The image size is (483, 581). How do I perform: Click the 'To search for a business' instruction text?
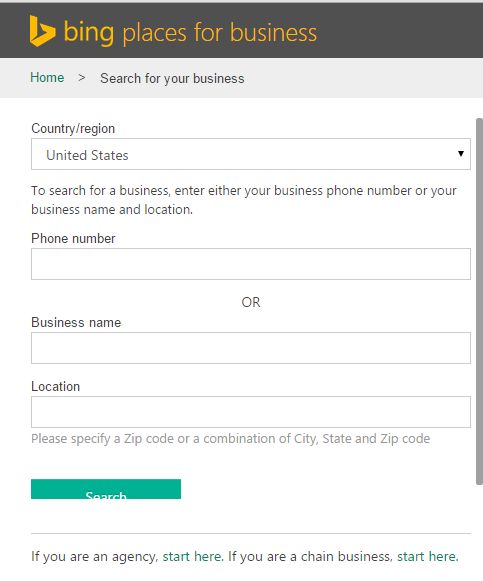244,200
